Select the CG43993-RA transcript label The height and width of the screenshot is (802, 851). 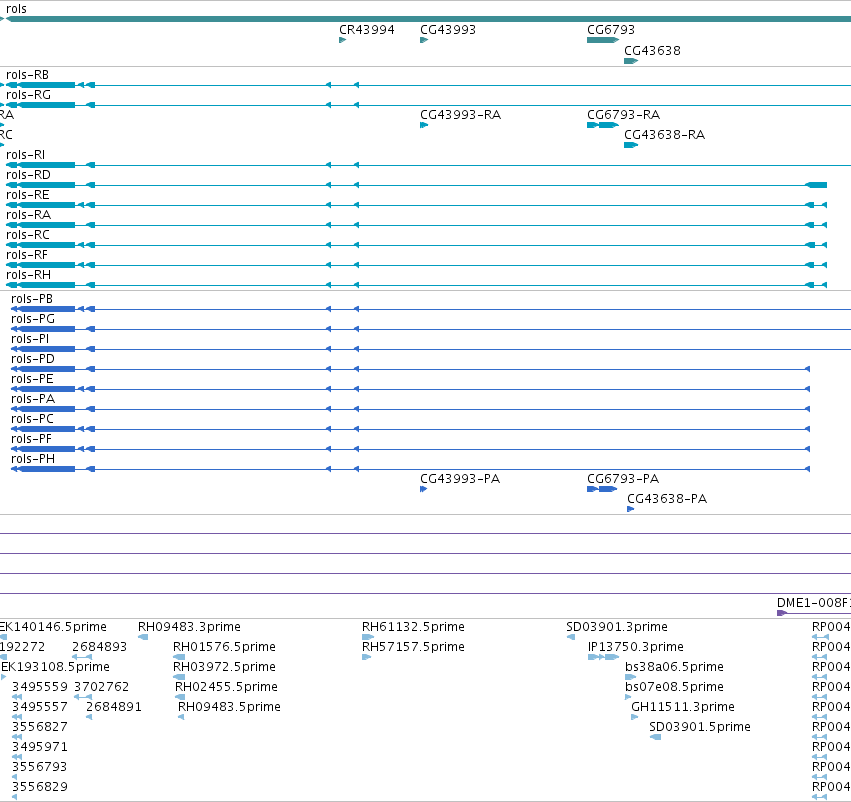[460, 114]
